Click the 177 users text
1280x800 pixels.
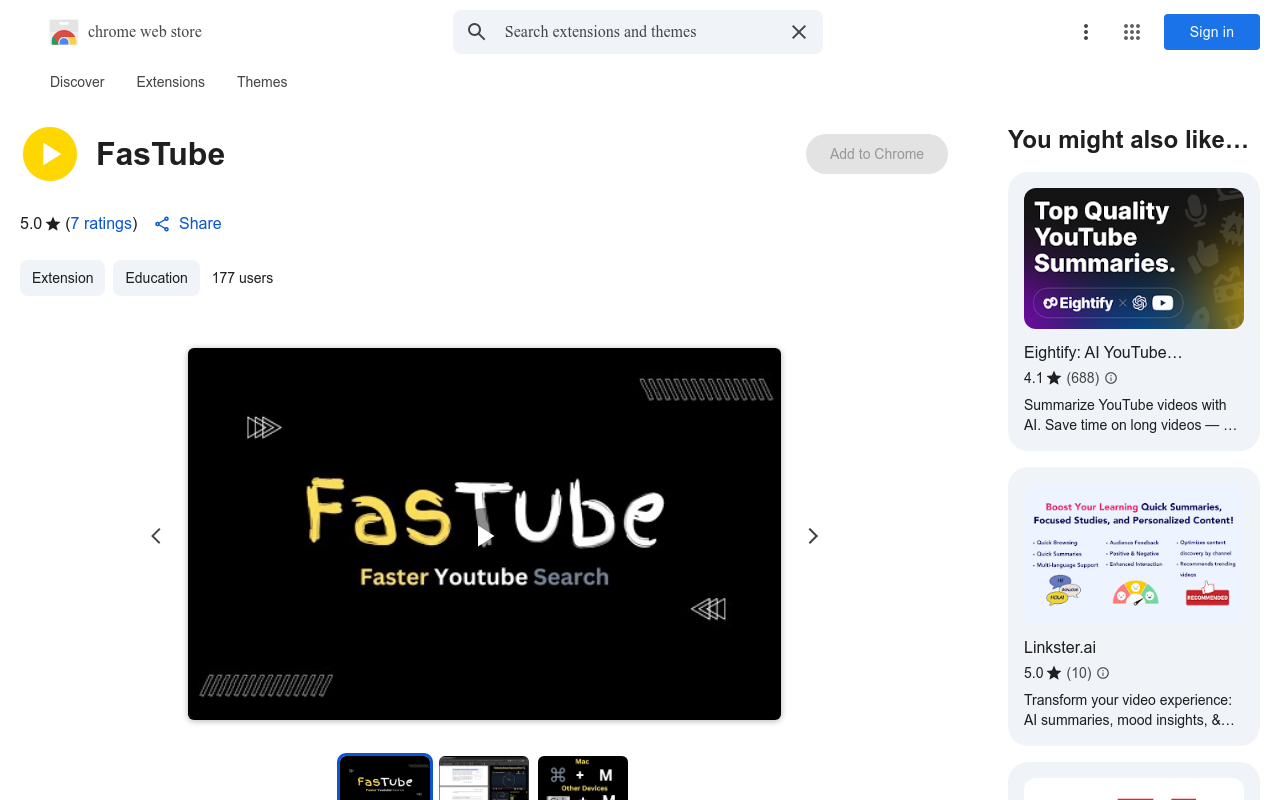pyautogui.click(x=242, y=278)
